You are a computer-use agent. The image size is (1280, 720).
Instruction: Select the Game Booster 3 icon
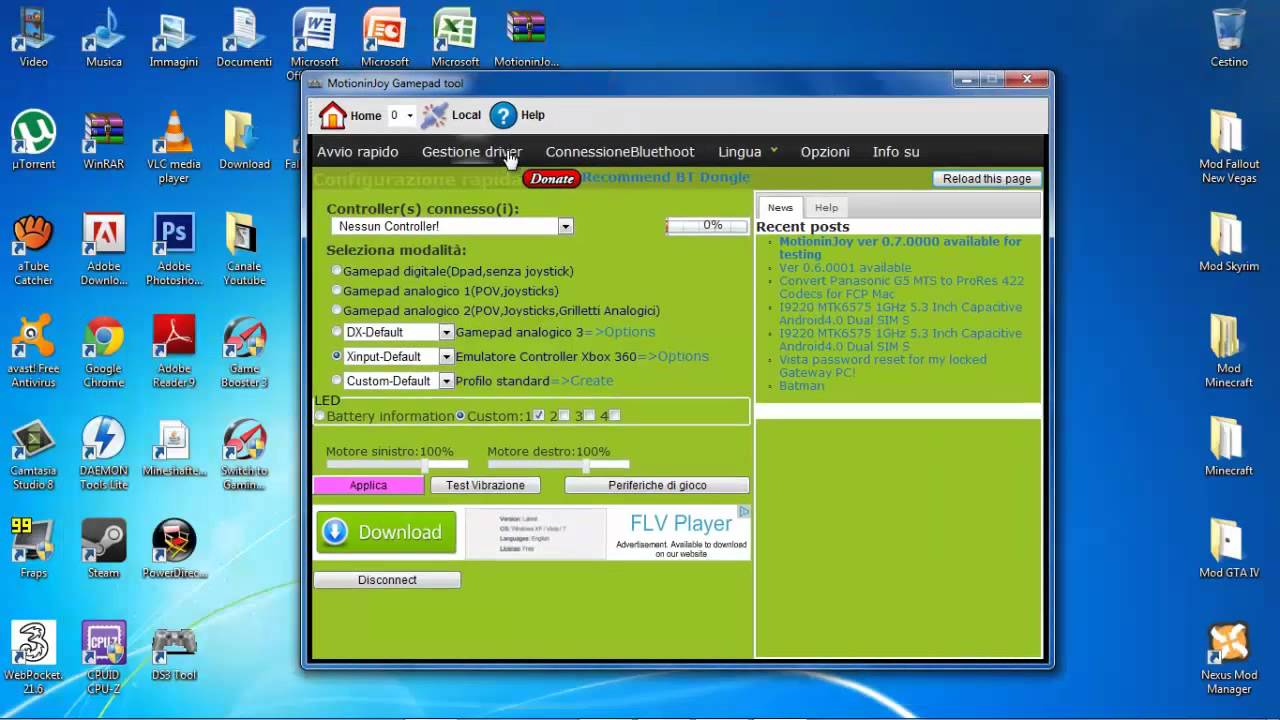(x=244, y=353)
